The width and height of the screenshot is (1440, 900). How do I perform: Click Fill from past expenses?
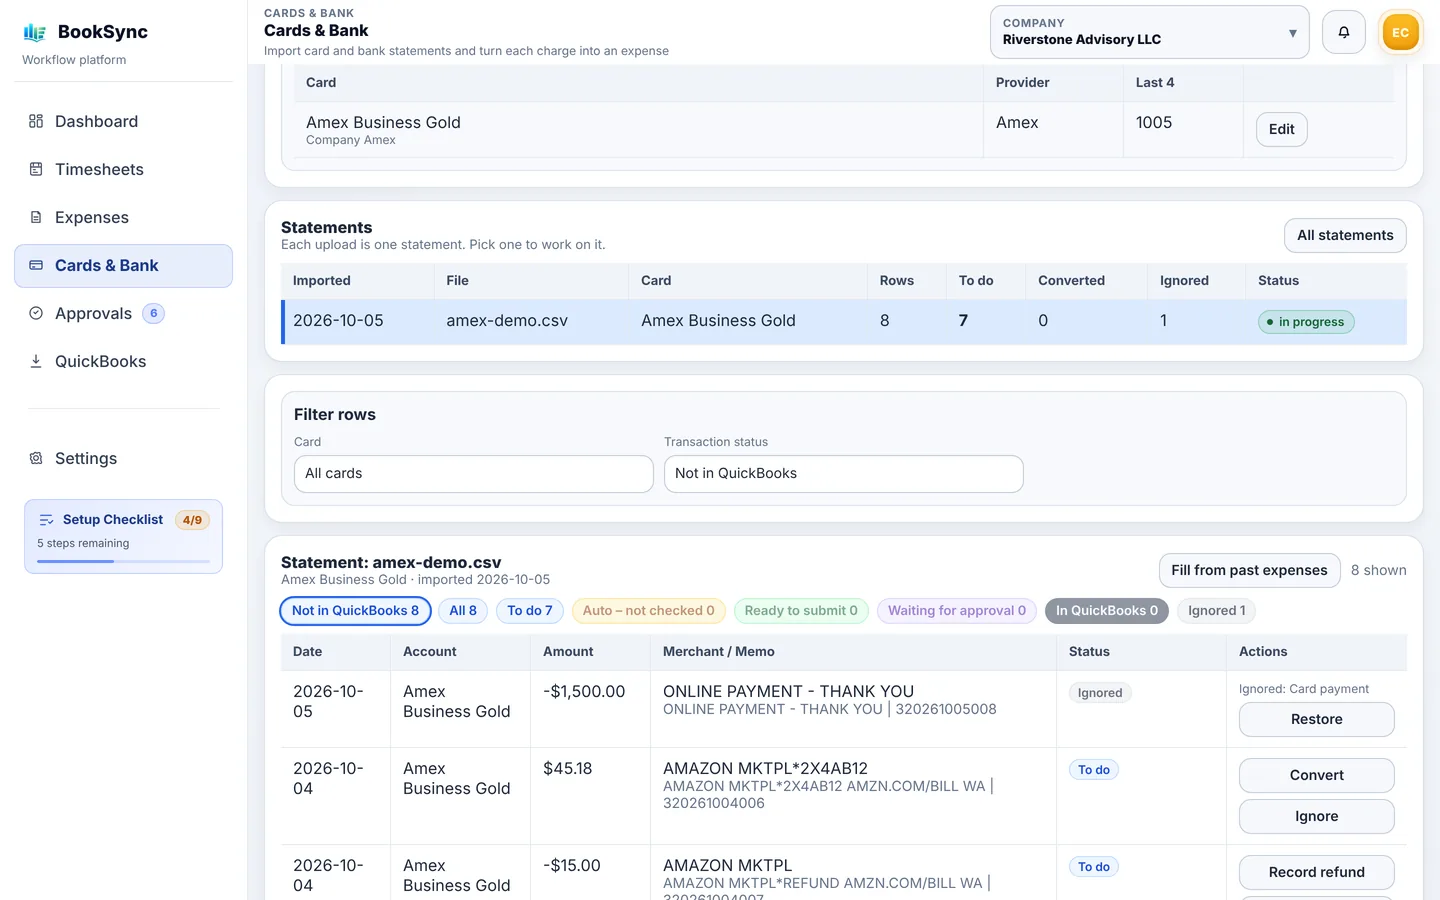(1249, 570)
